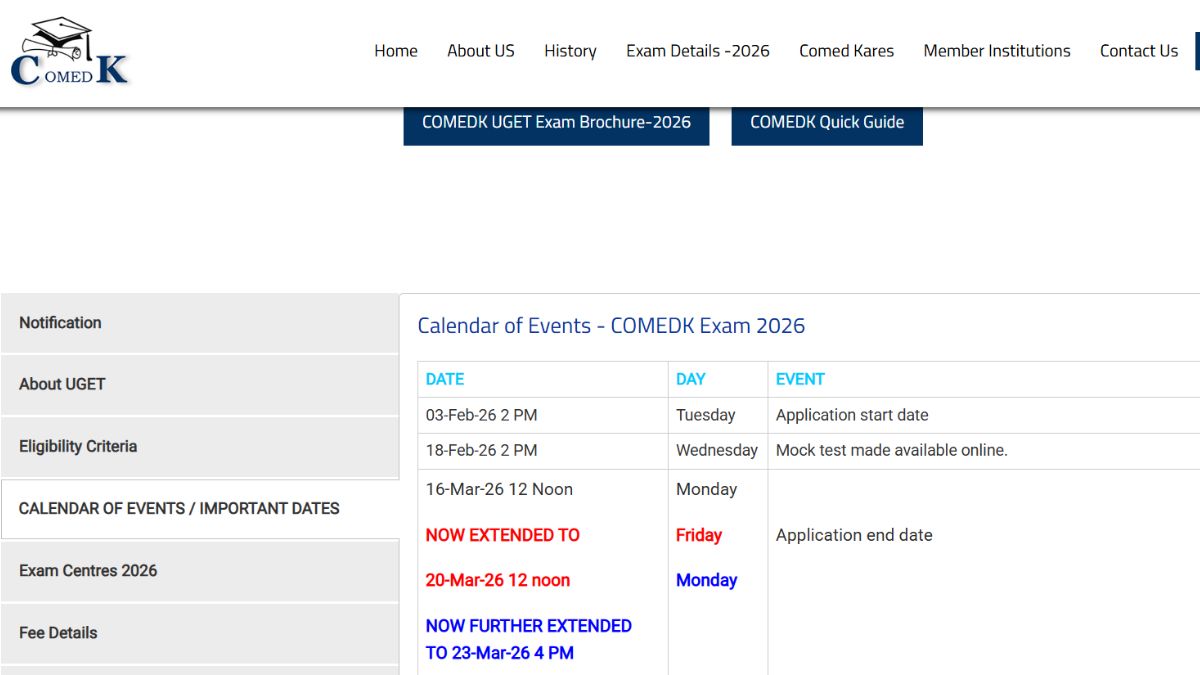Viewport: 1200px width, 675px height.
Task: Select the About UGET sidebar tab
Action: click(200, 384)
